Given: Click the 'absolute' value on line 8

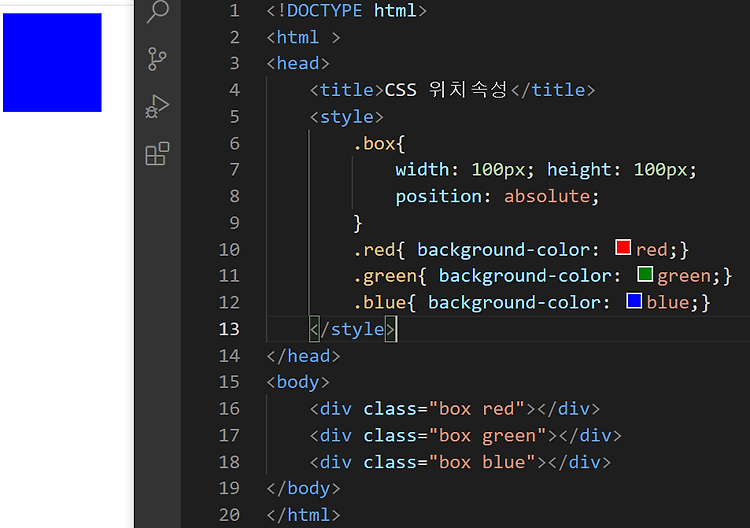Looking at the screenshot, I should click(x=547, y=197).
